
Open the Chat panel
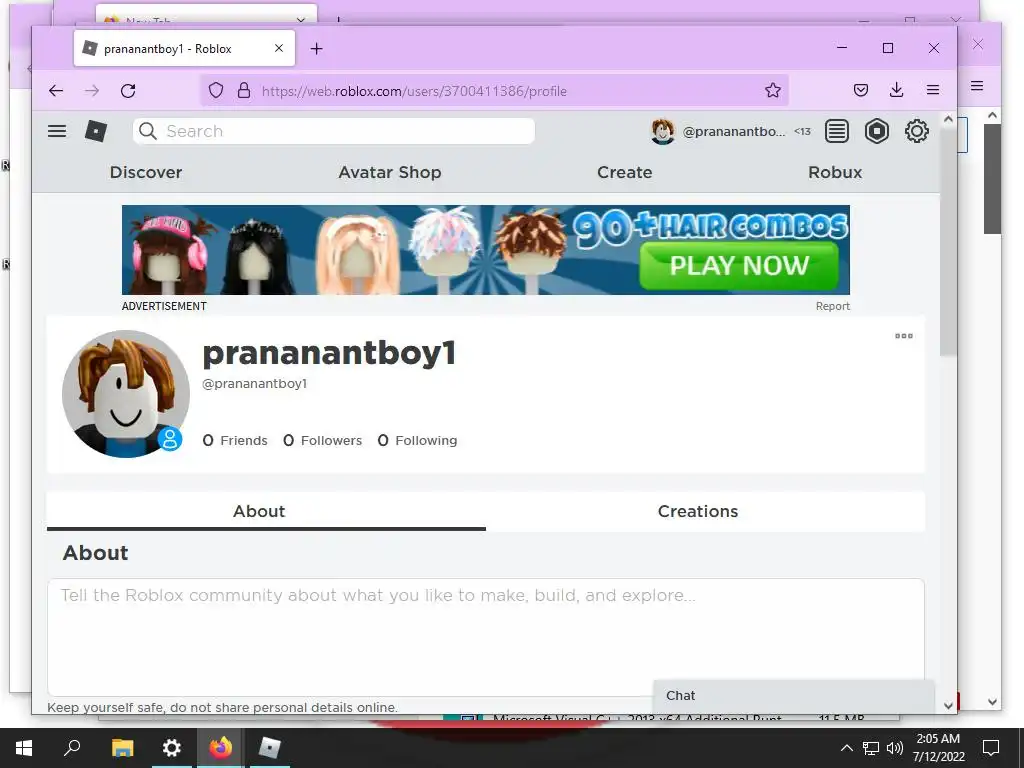(793, 696)
